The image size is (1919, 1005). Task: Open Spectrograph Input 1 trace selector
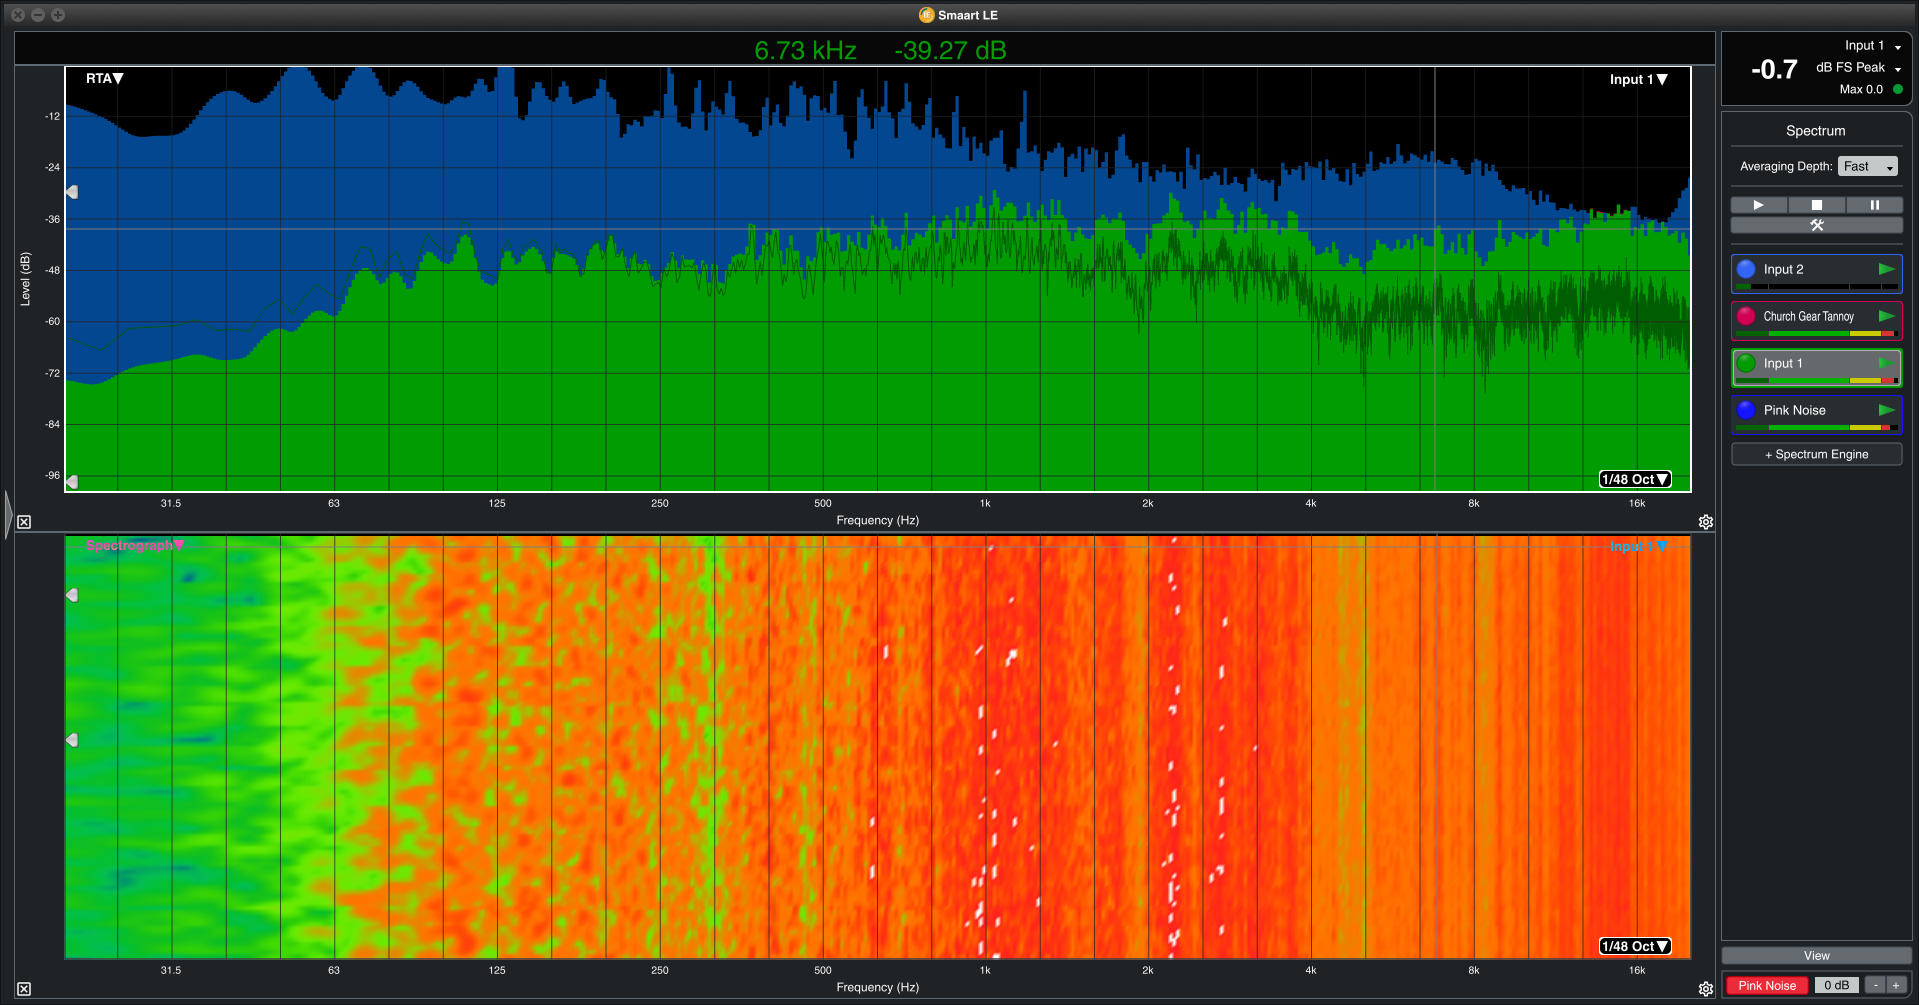click(x=1638, y=546)
